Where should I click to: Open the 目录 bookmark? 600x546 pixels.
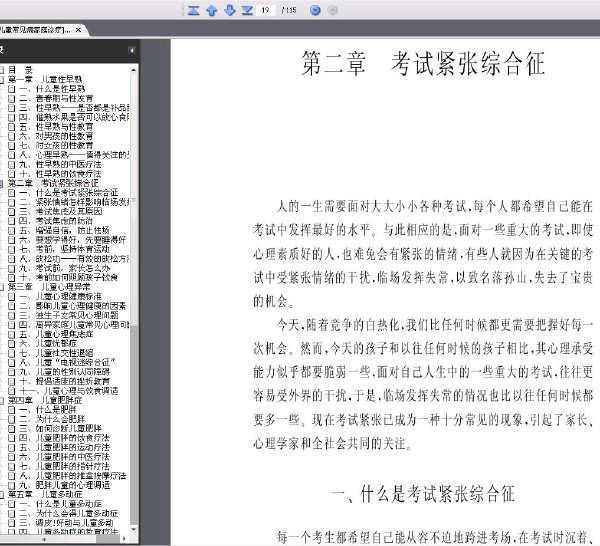tap(21, 70)
